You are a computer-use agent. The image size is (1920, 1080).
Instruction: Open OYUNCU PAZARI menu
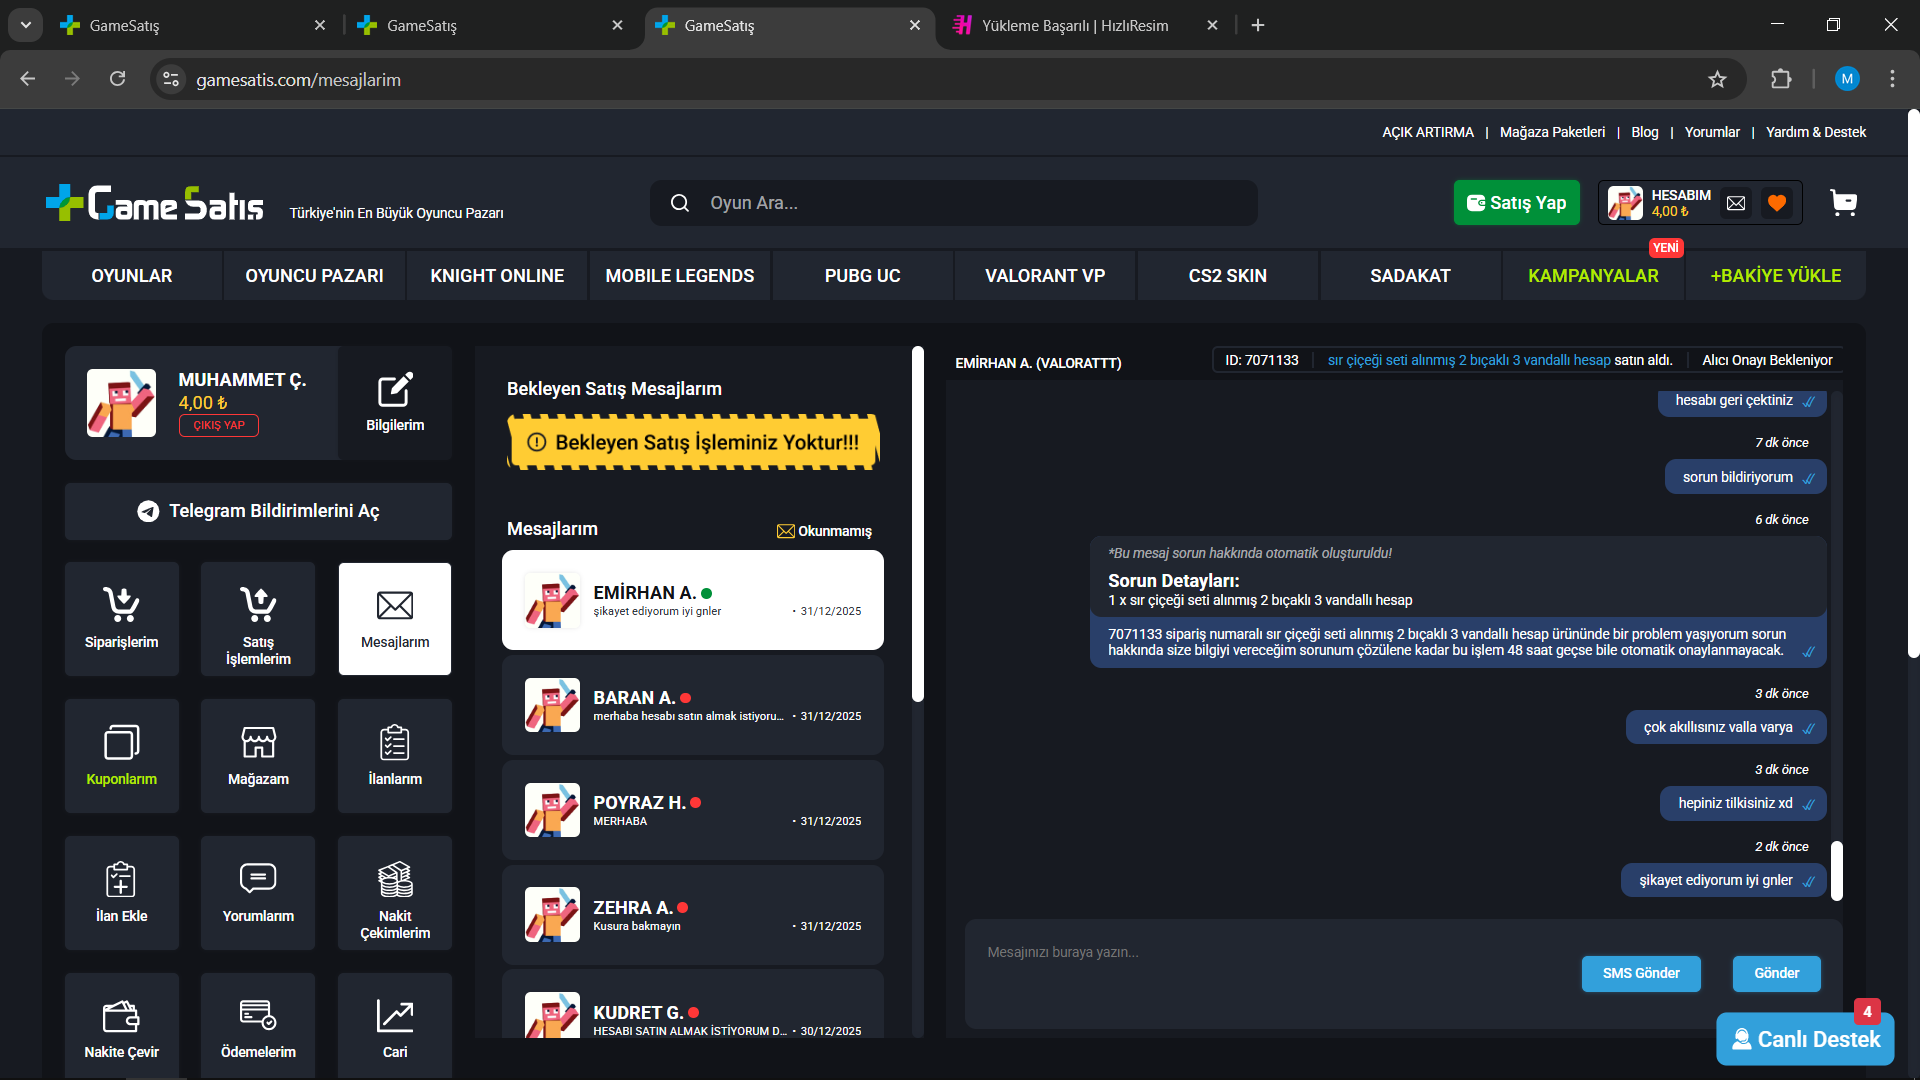pyautogui.click(x=314, y=276)
